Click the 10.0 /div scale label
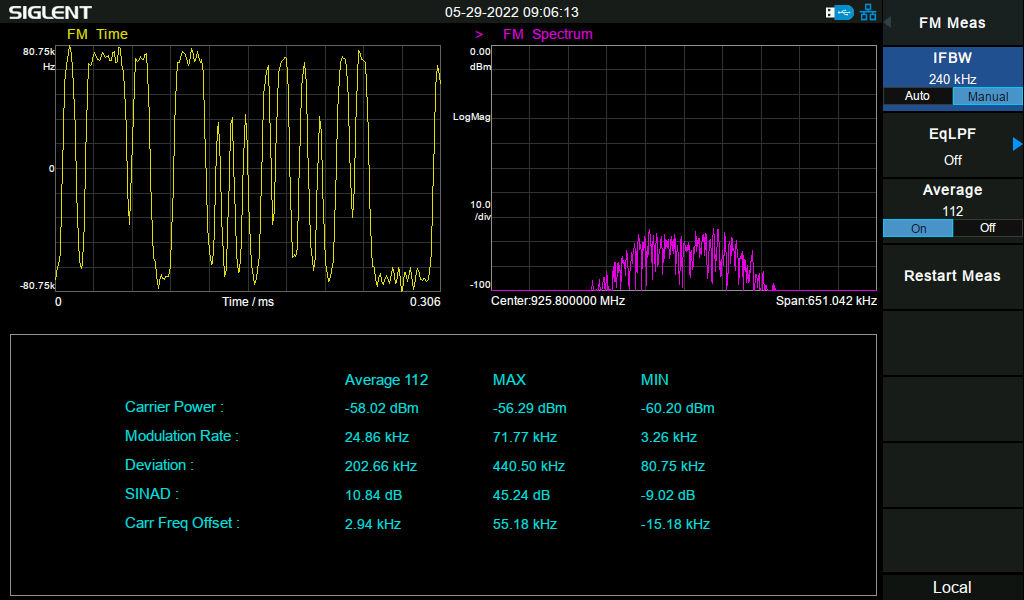Image resolution: width=1024 pixels, height=600 pixels. (481, 210)
